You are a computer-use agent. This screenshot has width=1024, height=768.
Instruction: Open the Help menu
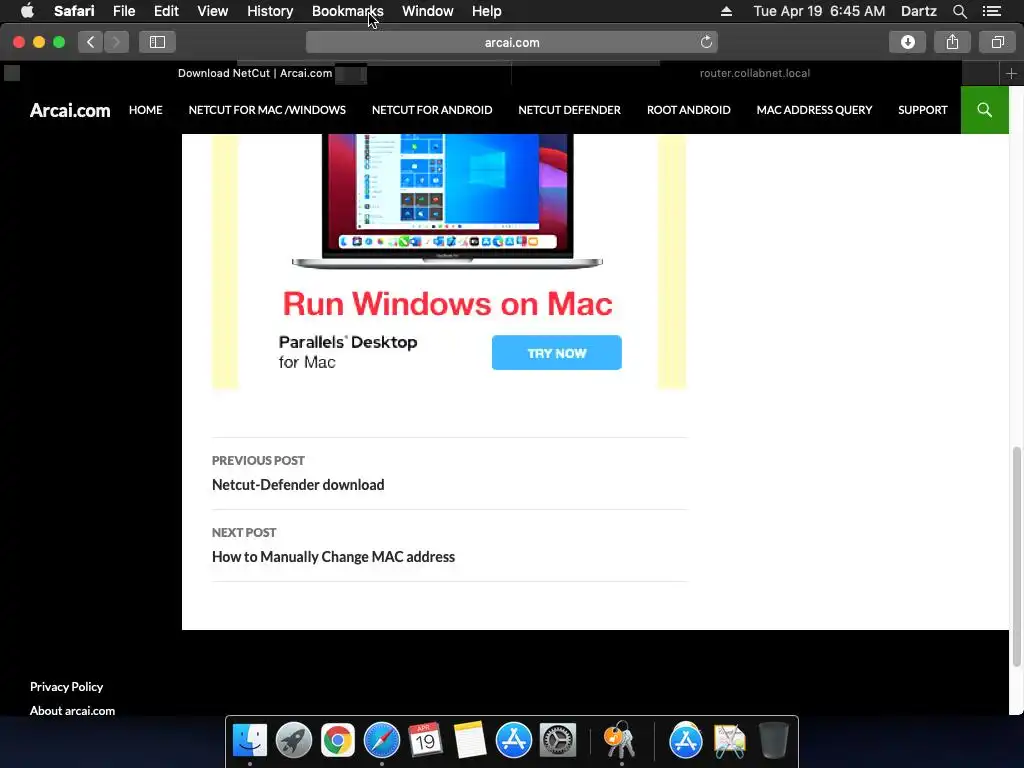(487, 11)
